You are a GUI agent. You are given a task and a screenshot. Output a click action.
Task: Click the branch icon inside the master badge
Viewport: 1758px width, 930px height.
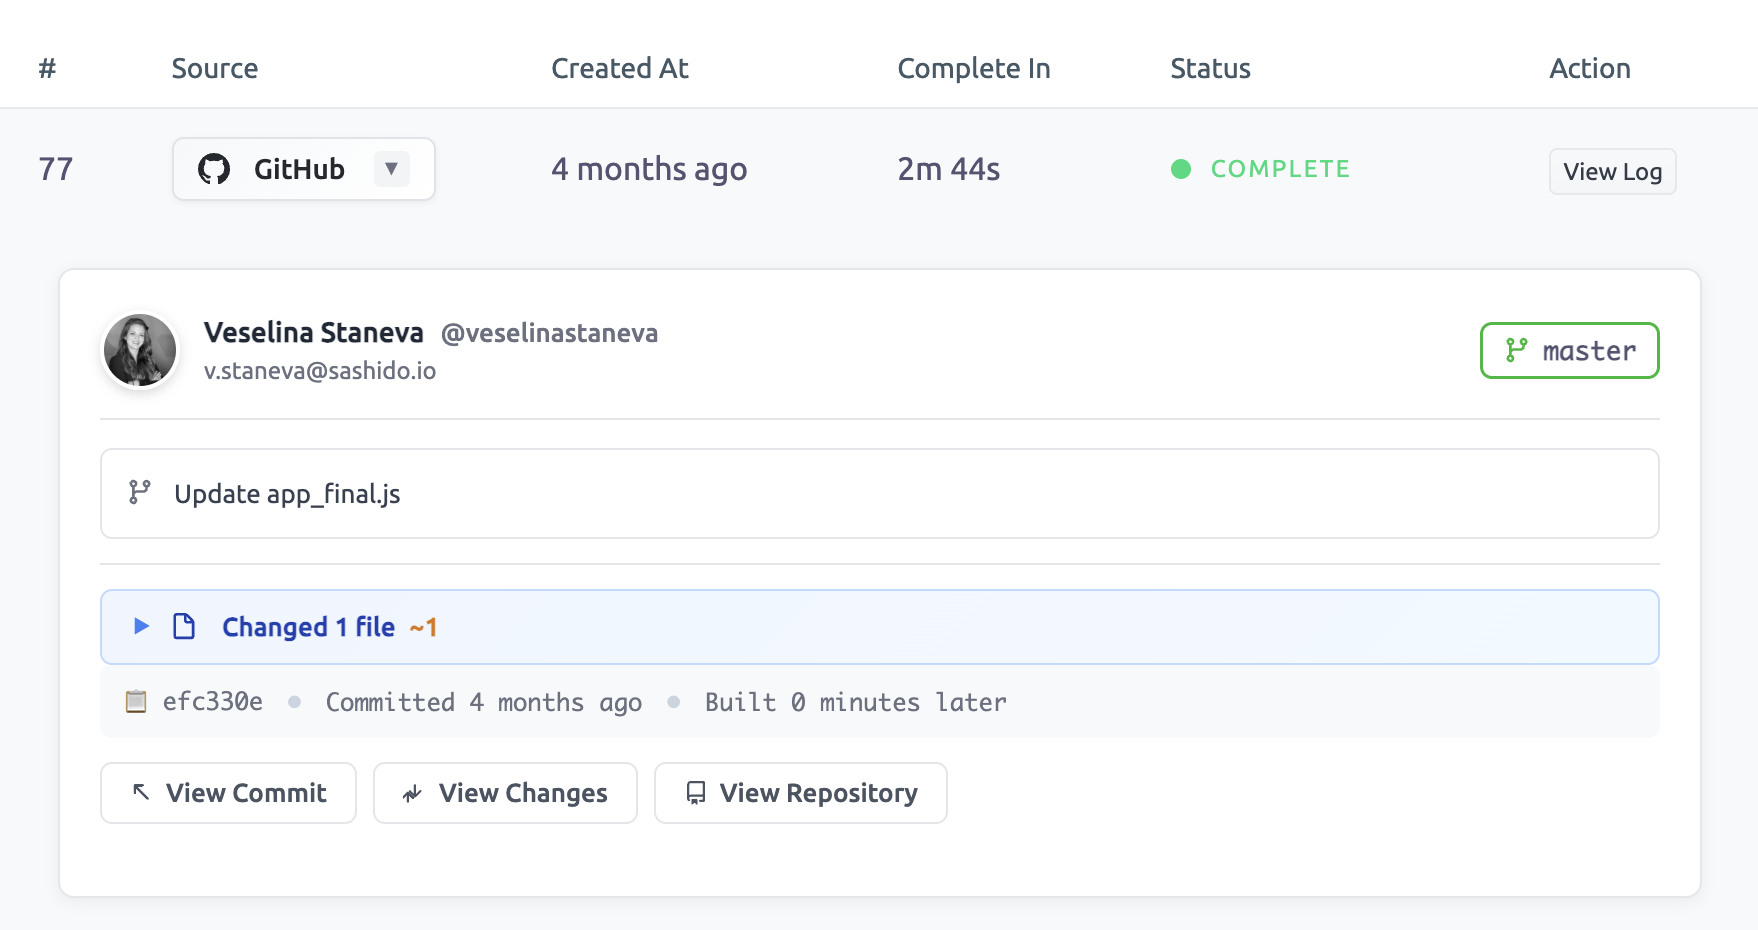pos(1516,350)
